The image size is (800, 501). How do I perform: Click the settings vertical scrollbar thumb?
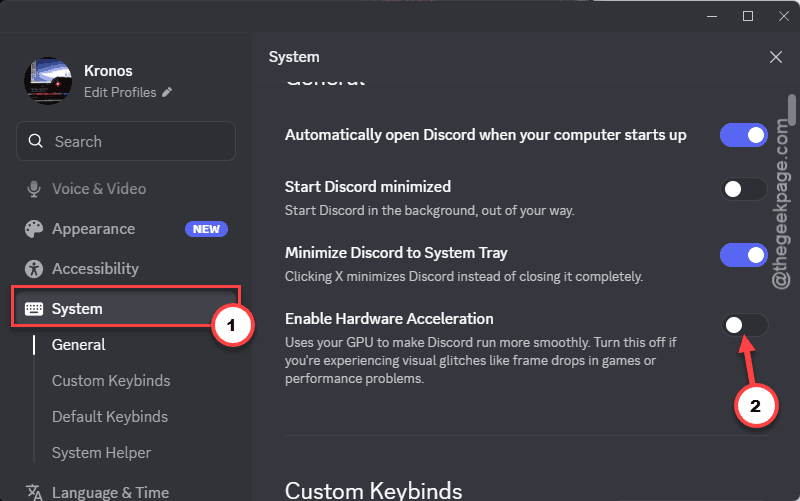pyautogui.click(x=791, y=109)
